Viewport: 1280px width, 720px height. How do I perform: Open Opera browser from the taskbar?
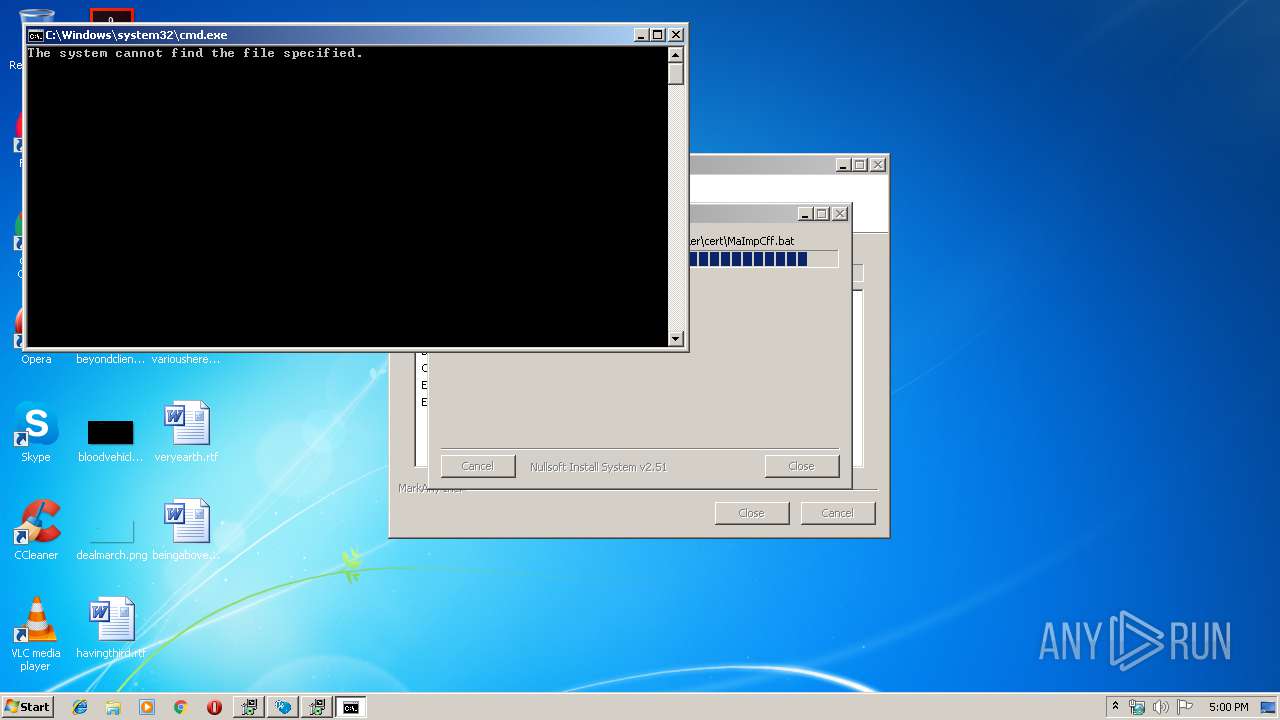tap(214, 707)
